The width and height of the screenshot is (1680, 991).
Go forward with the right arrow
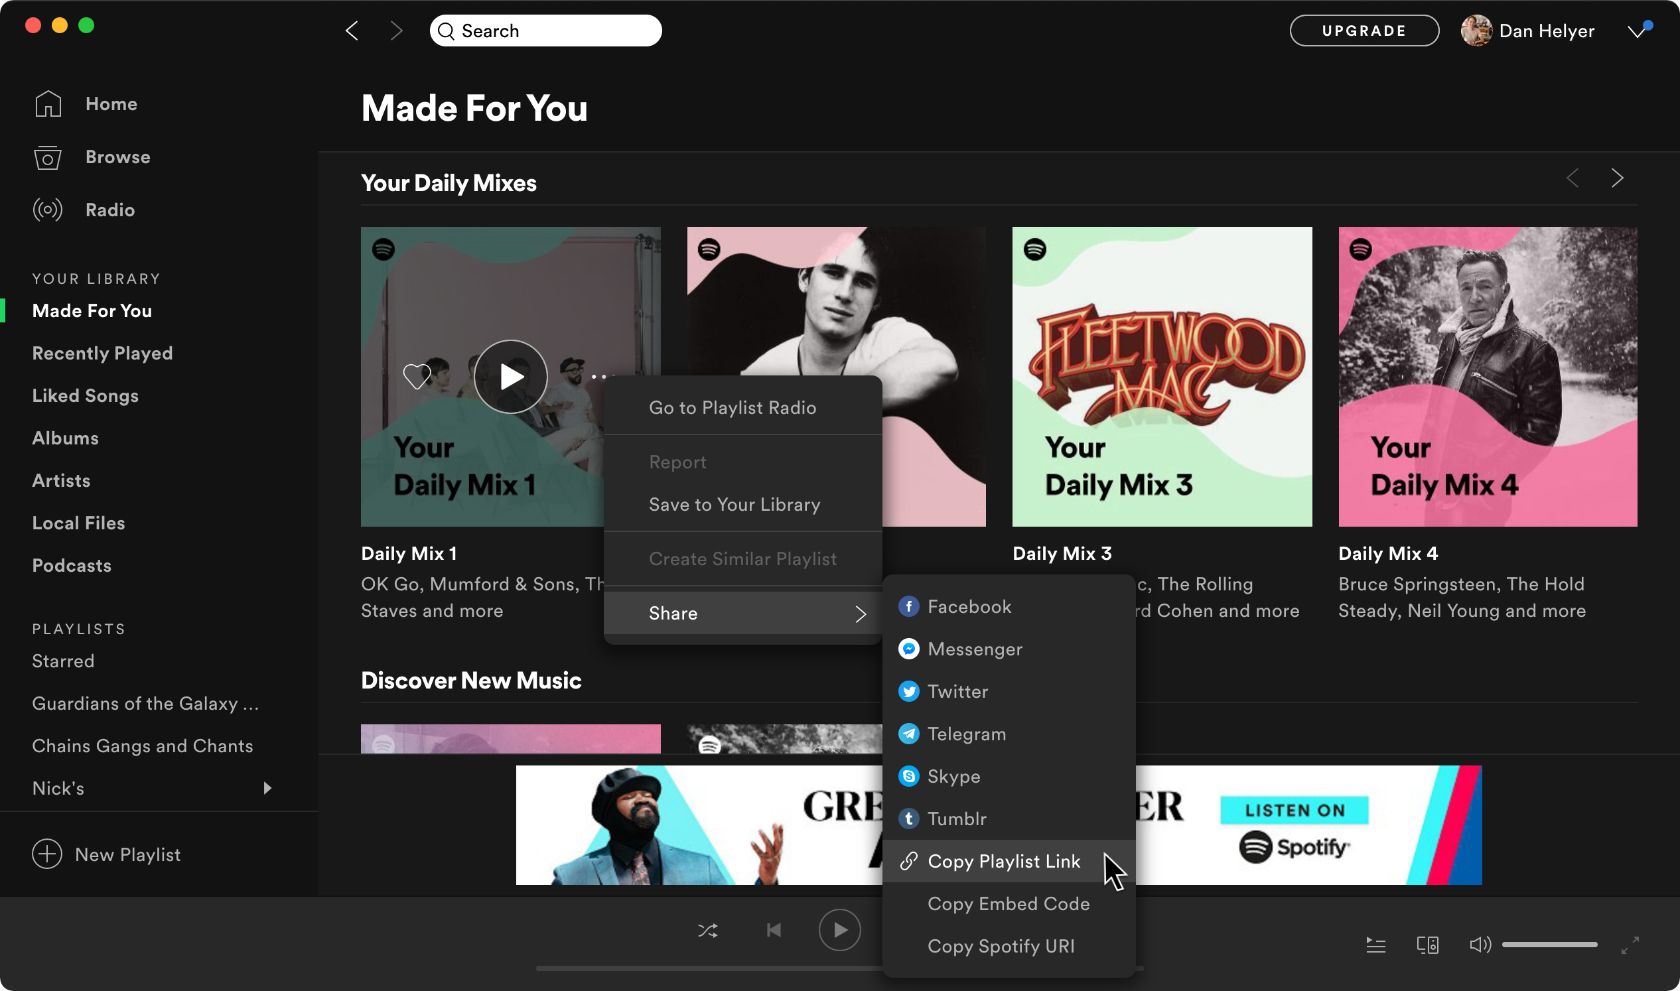click(396, 31)
